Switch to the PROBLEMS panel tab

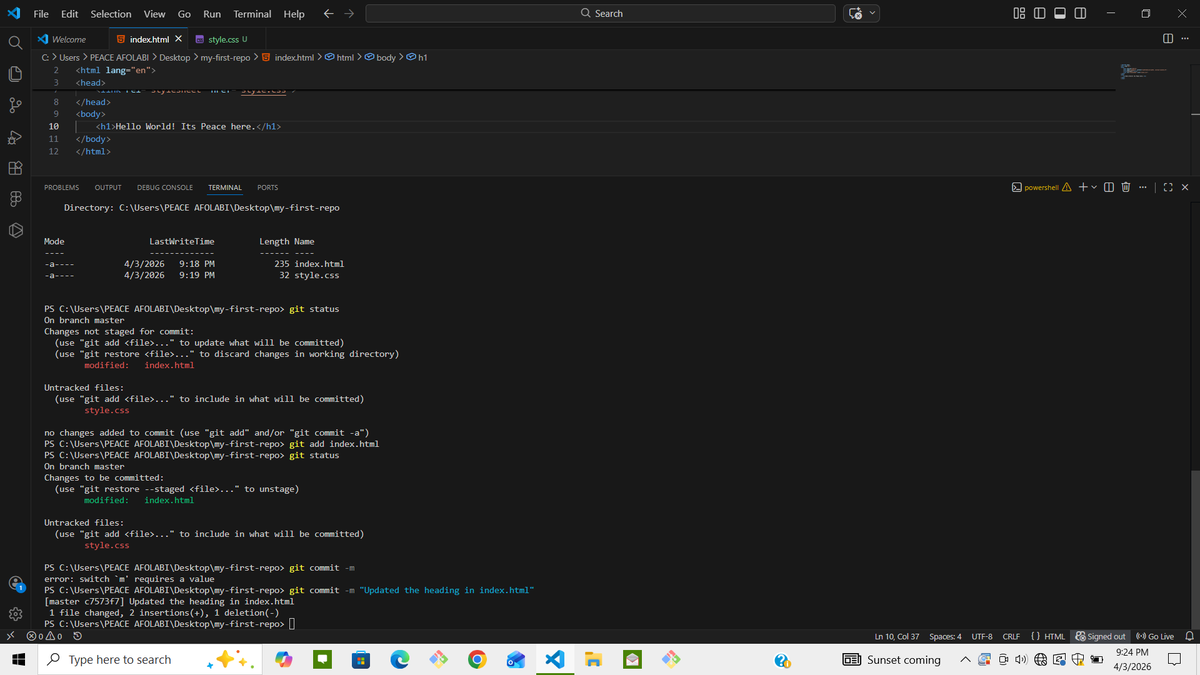(x=62, y=187)
